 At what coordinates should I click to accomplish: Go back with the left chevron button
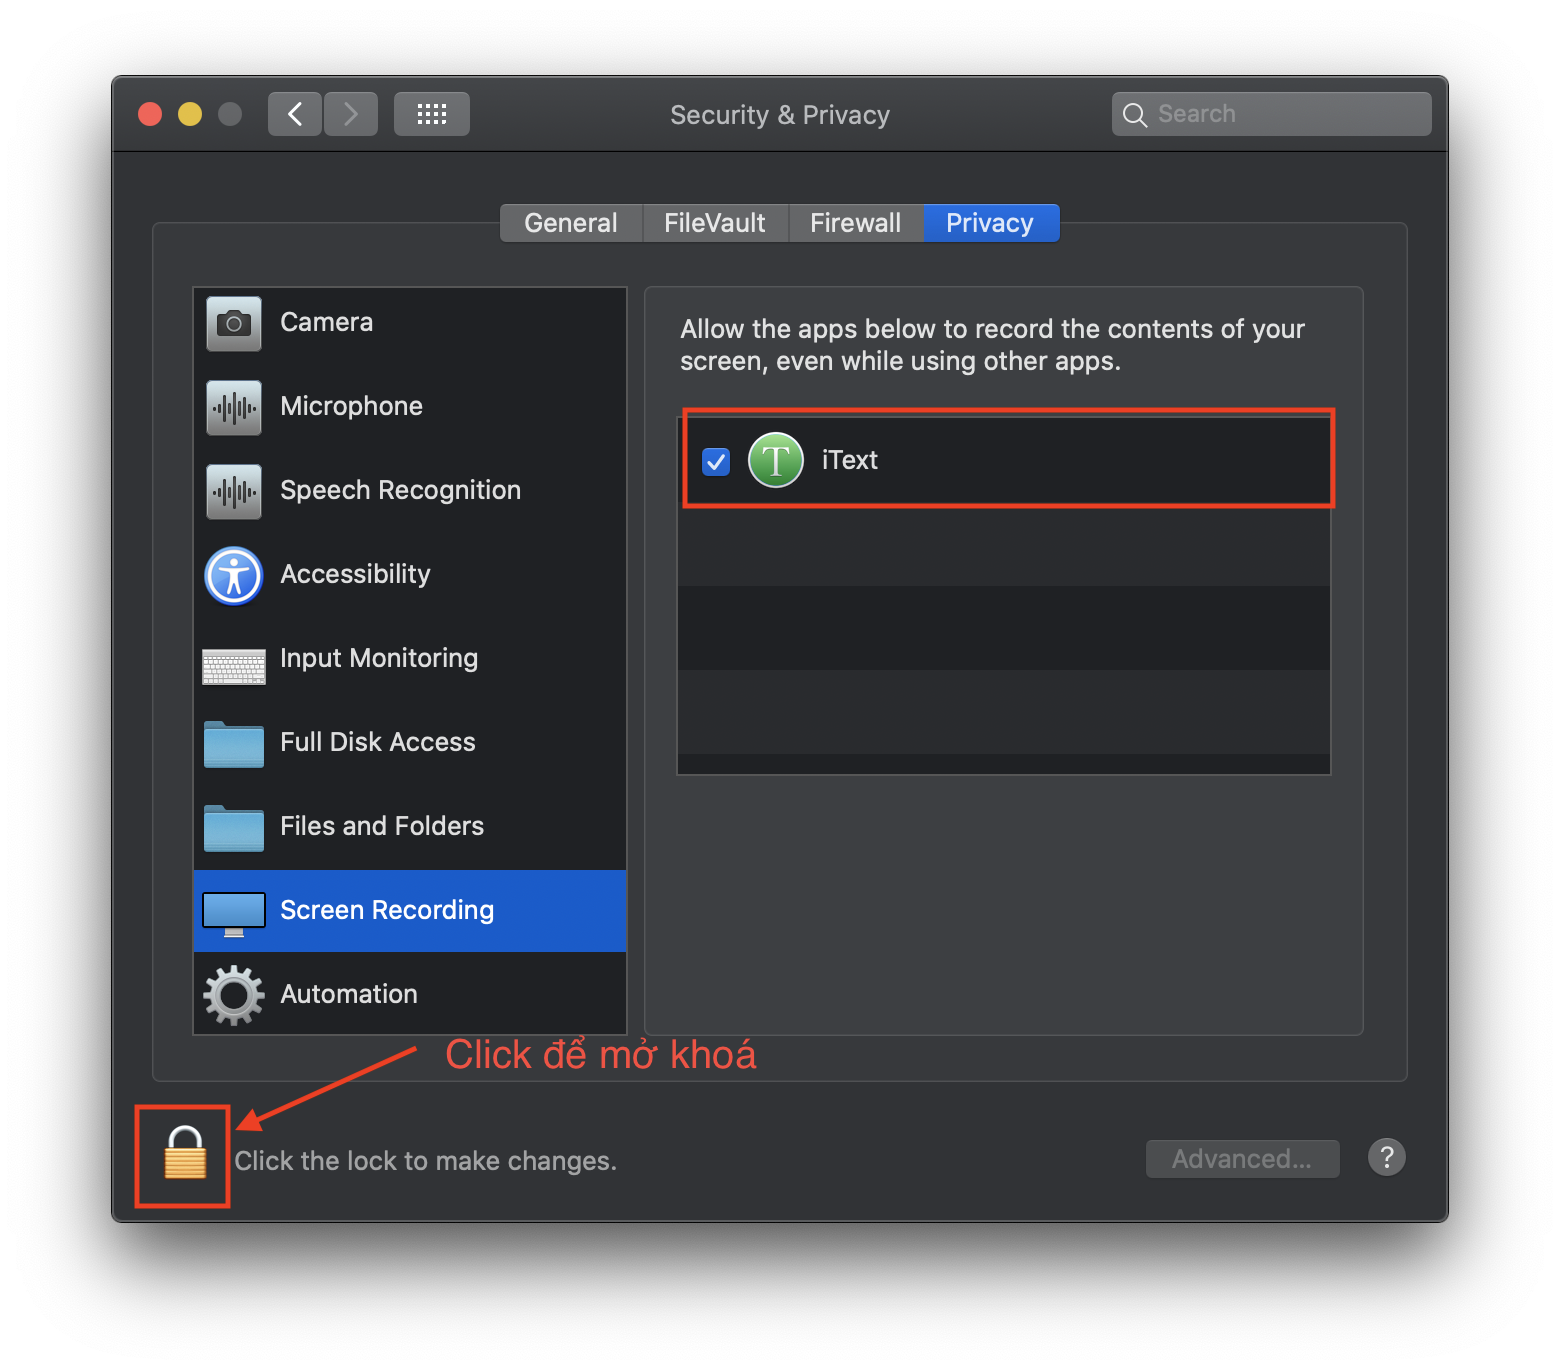click(295, 114)
